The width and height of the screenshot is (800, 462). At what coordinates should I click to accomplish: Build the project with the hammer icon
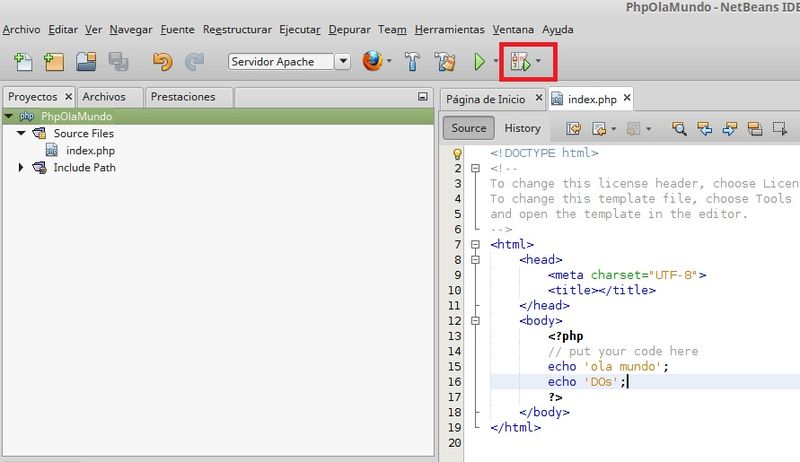412,62
